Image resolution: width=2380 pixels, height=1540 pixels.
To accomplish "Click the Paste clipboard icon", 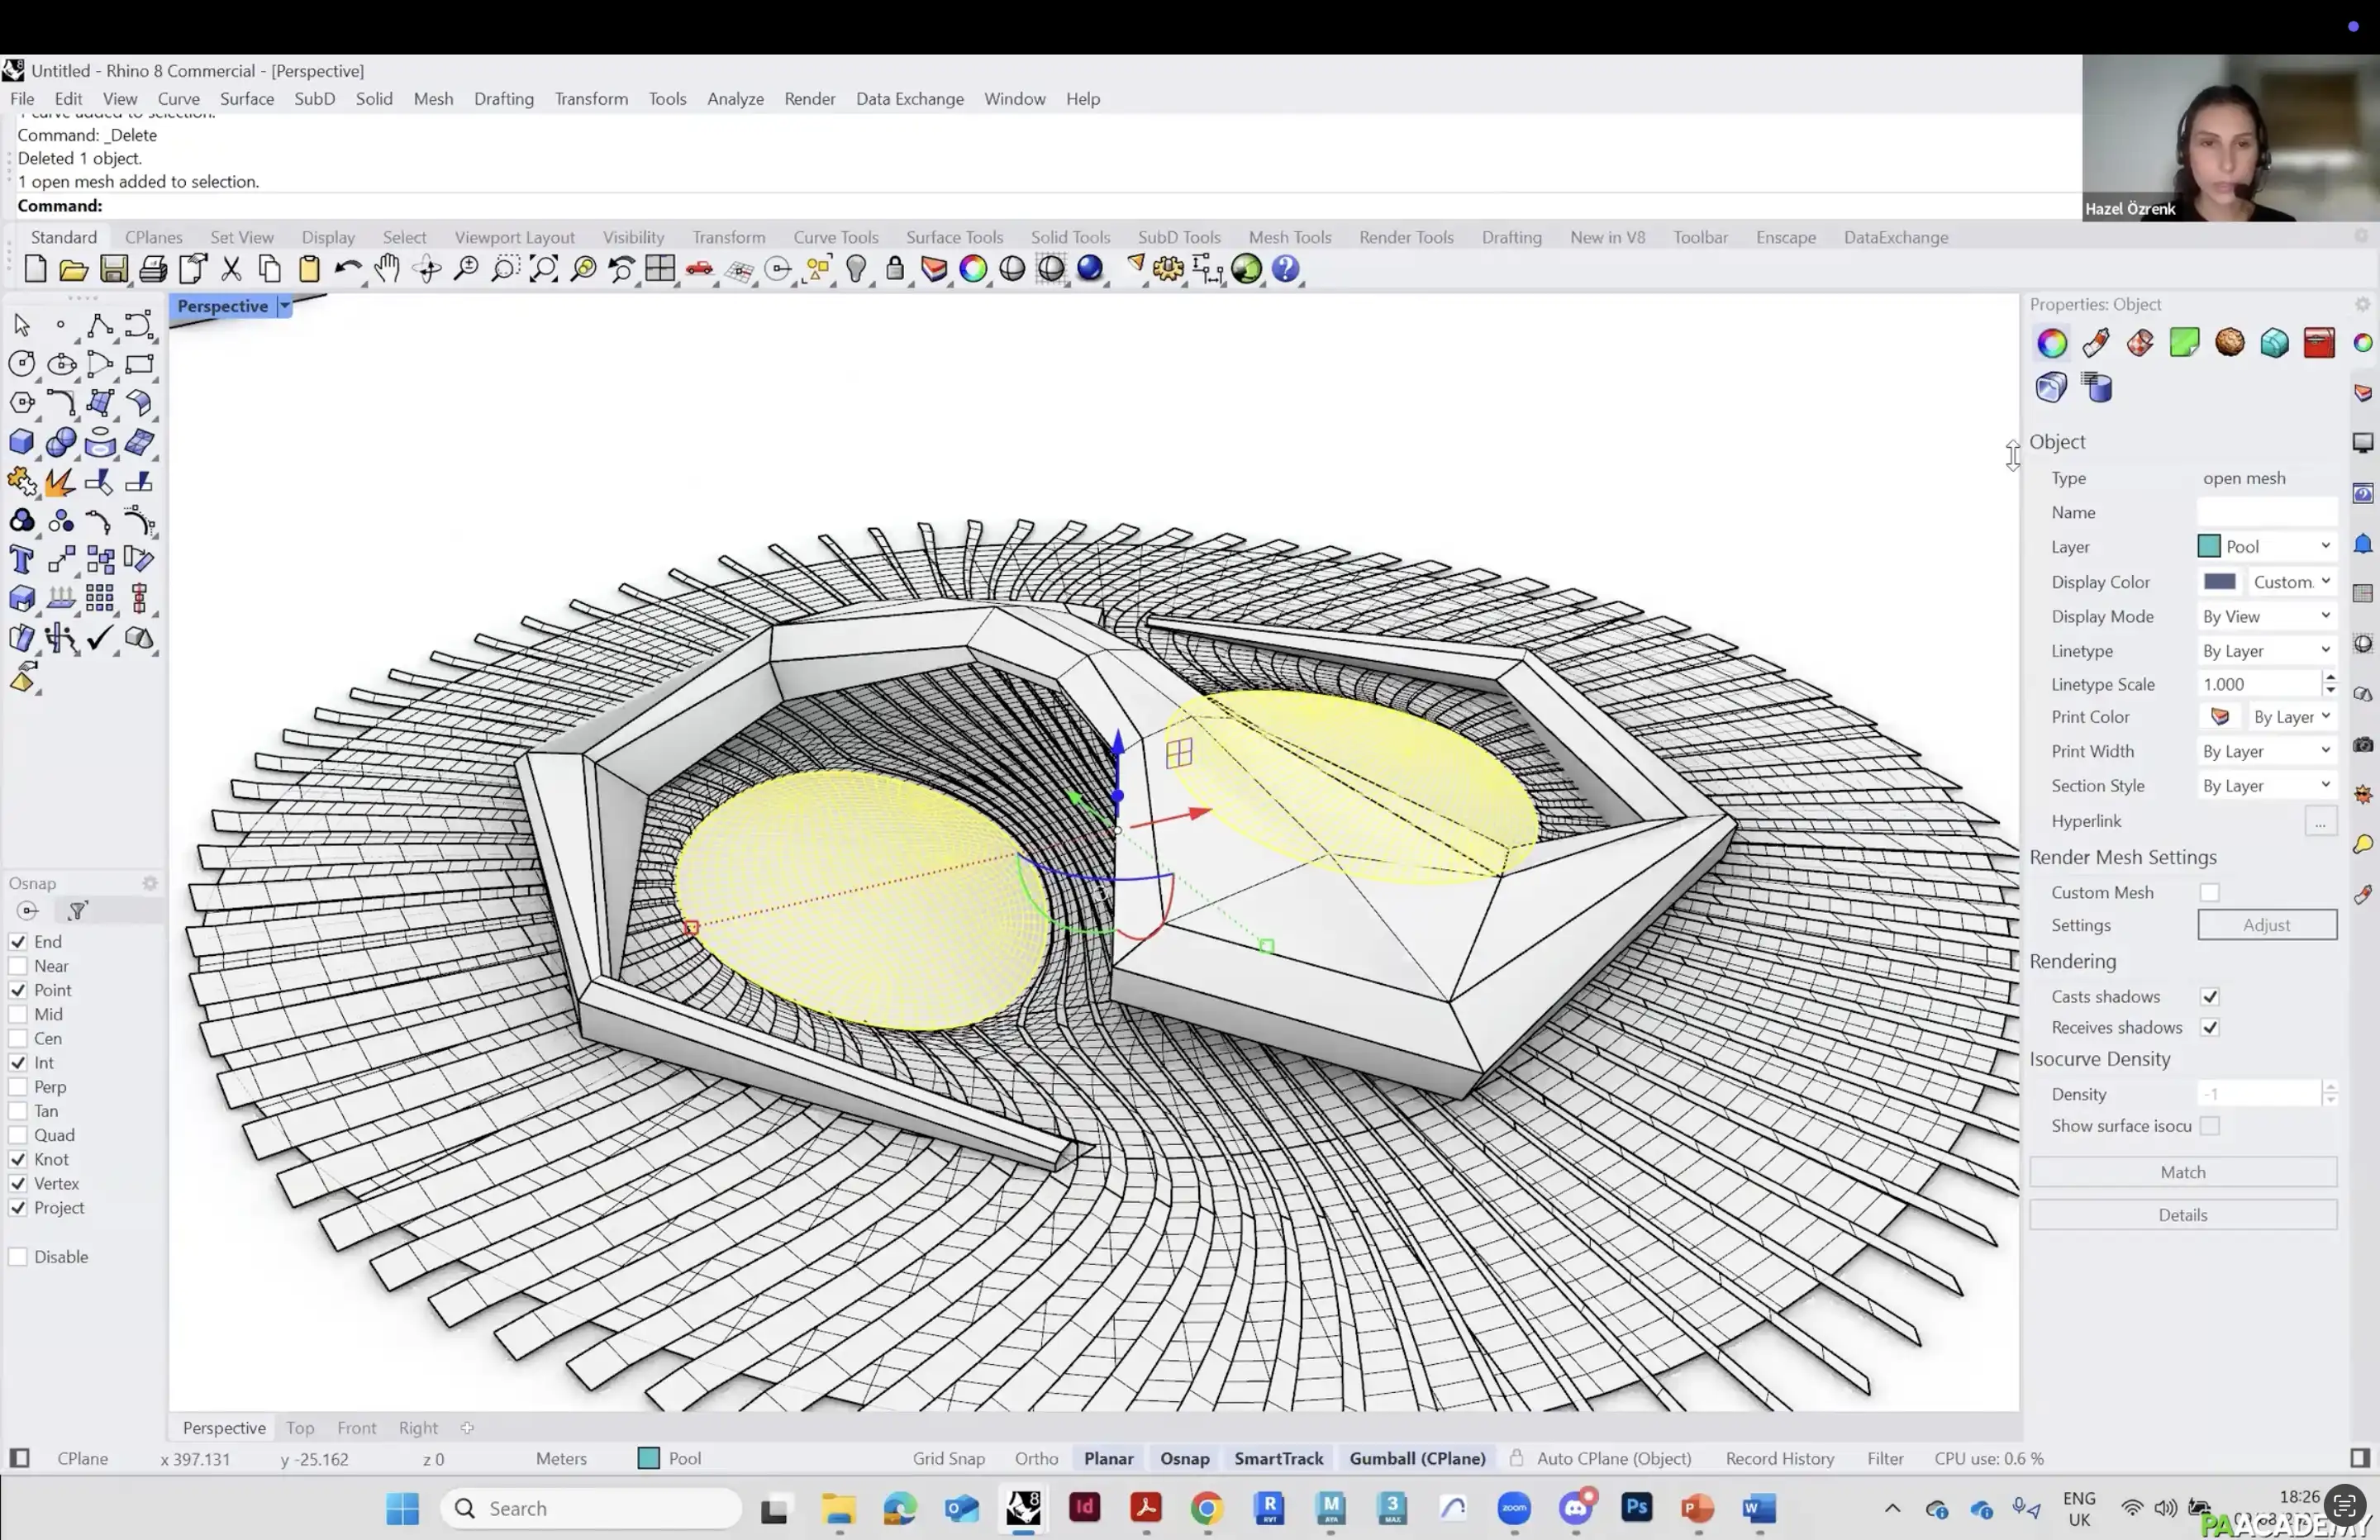I will [309, 269].
